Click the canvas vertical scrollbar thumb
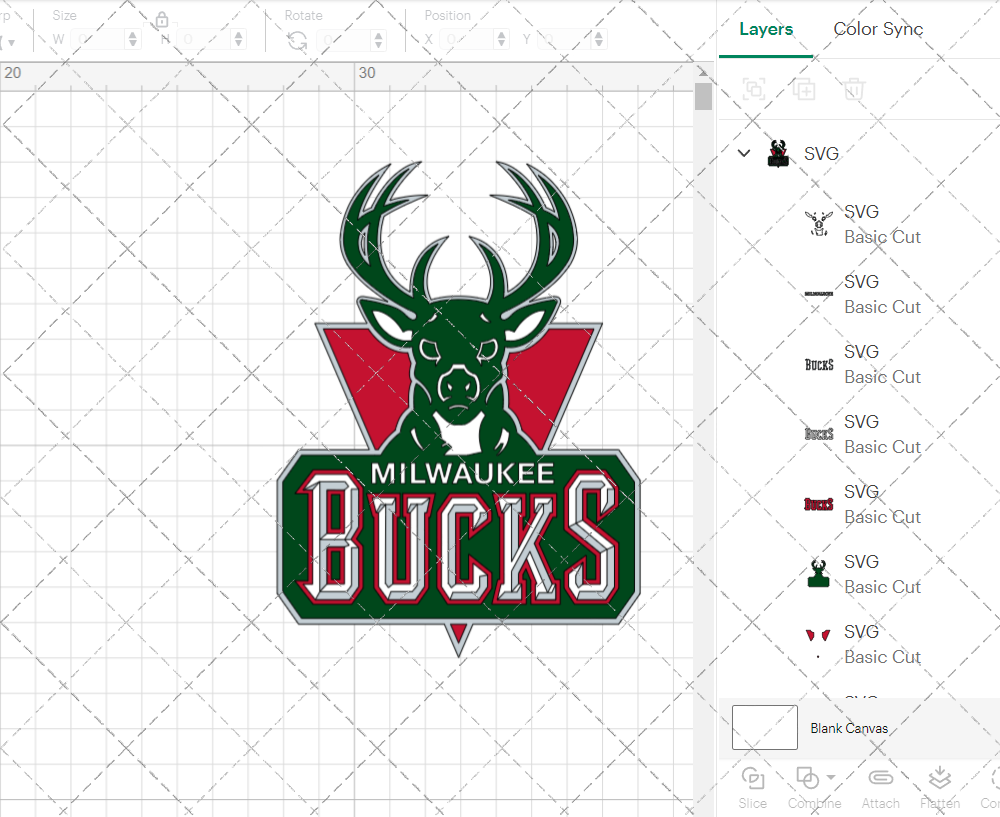The width and height of the screenshot is (1000, 817). pos(703,96)
